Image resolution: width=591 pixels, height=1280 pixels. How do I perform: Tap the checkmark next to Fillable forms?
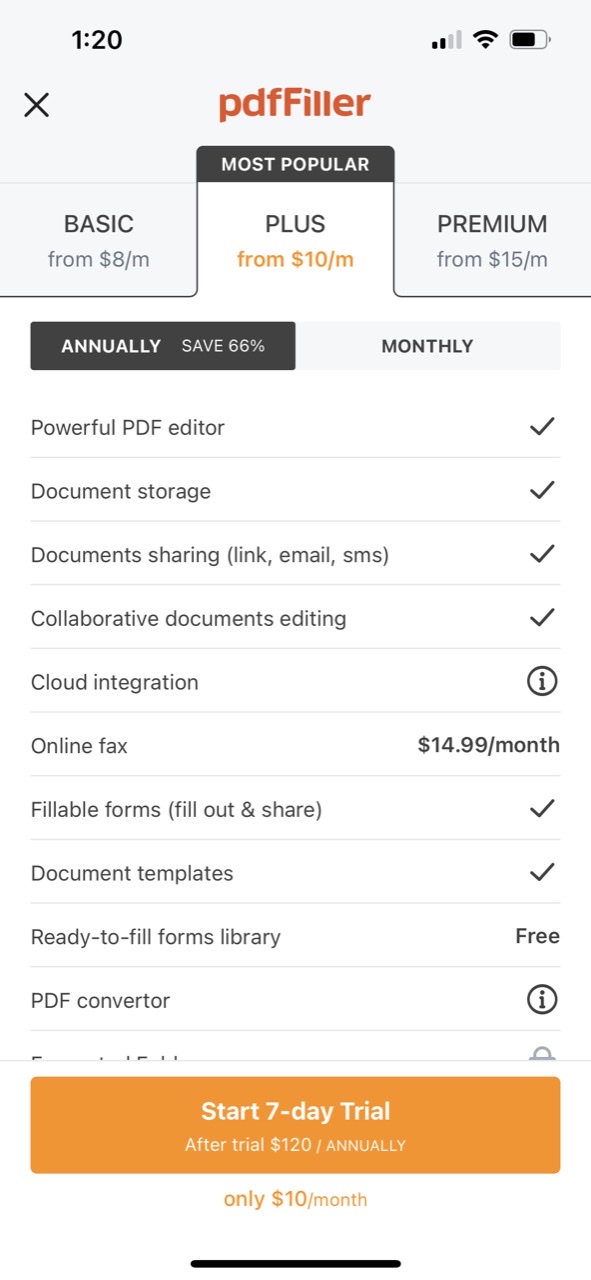tap(542, 808)
